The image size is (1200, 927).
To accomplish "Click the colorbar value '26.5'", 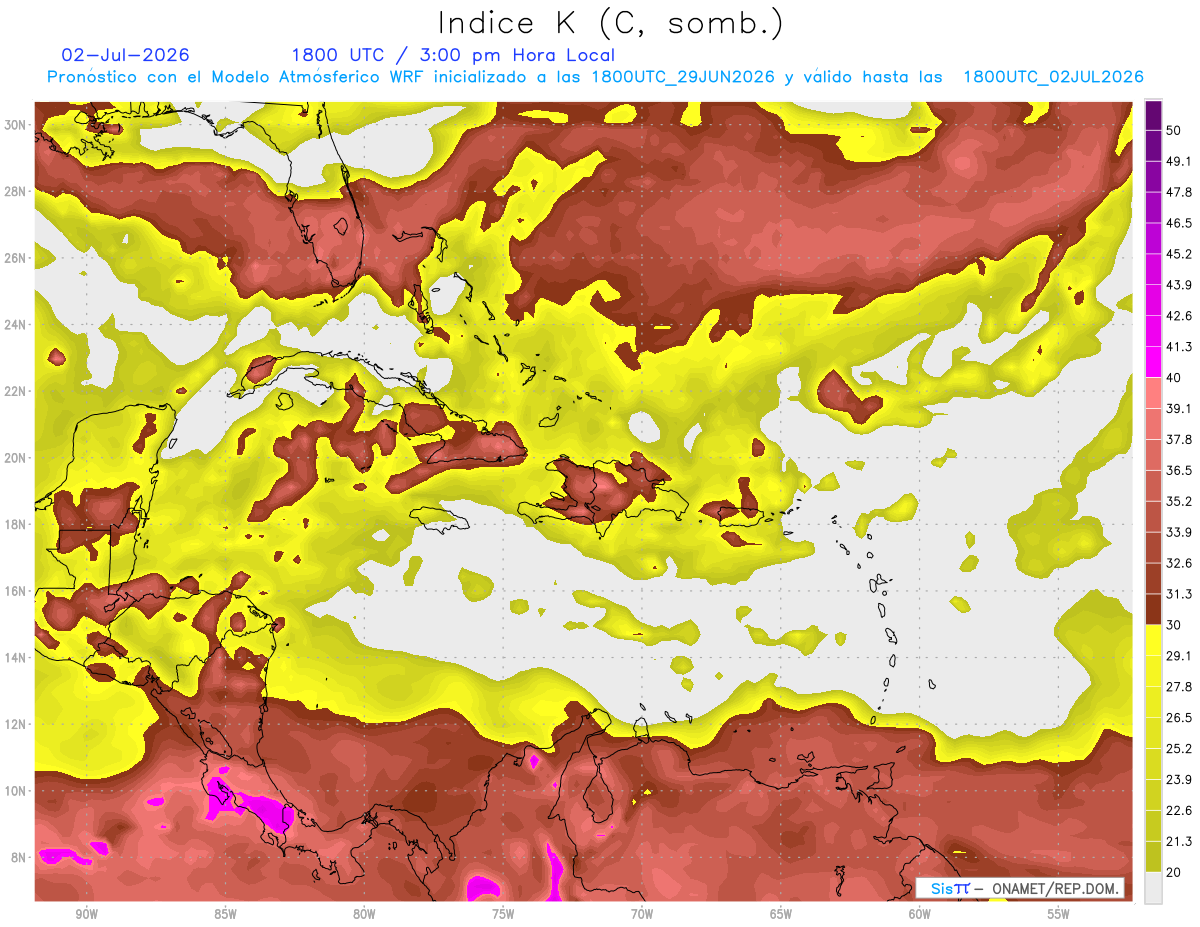I will (1179, 718).
